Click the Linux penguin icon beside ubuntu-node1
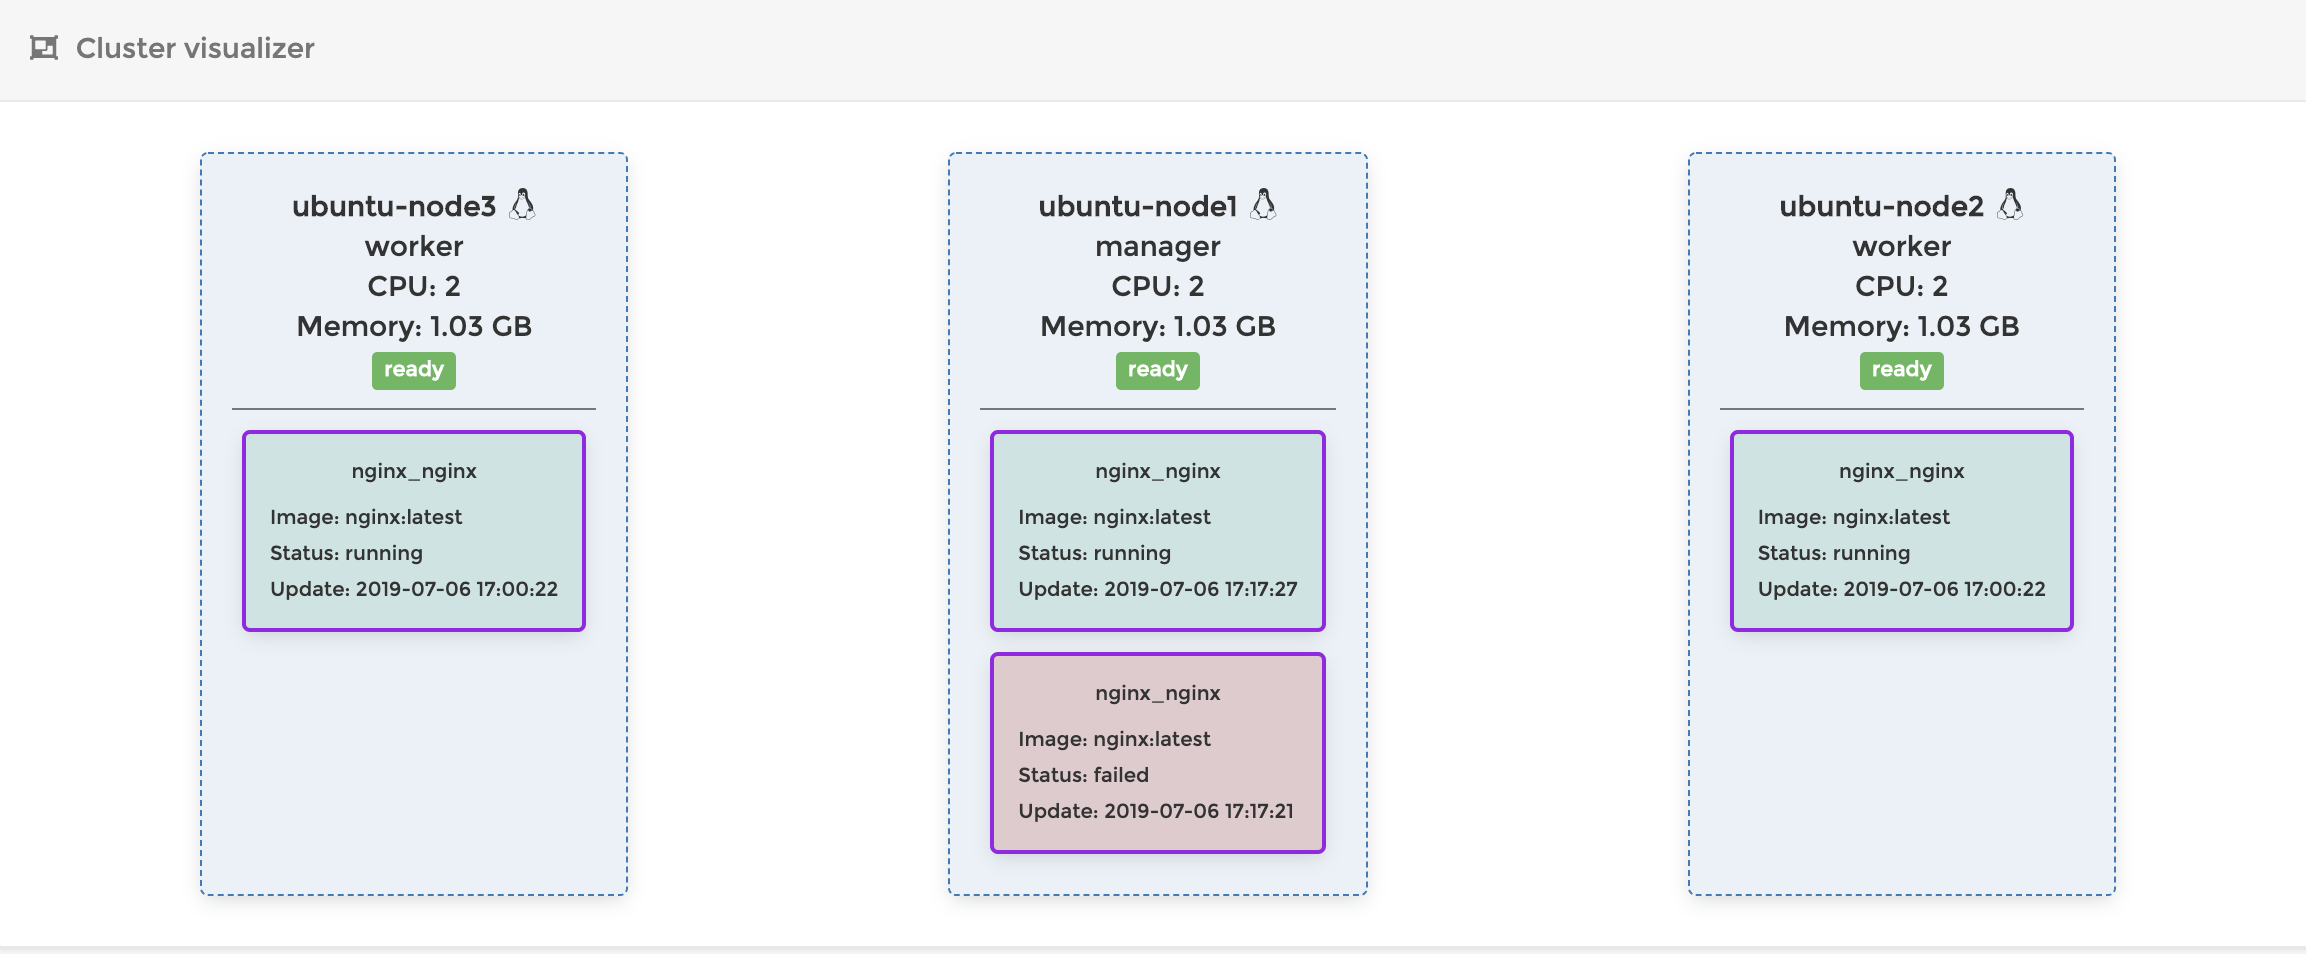 click(x=1264, y=205)
